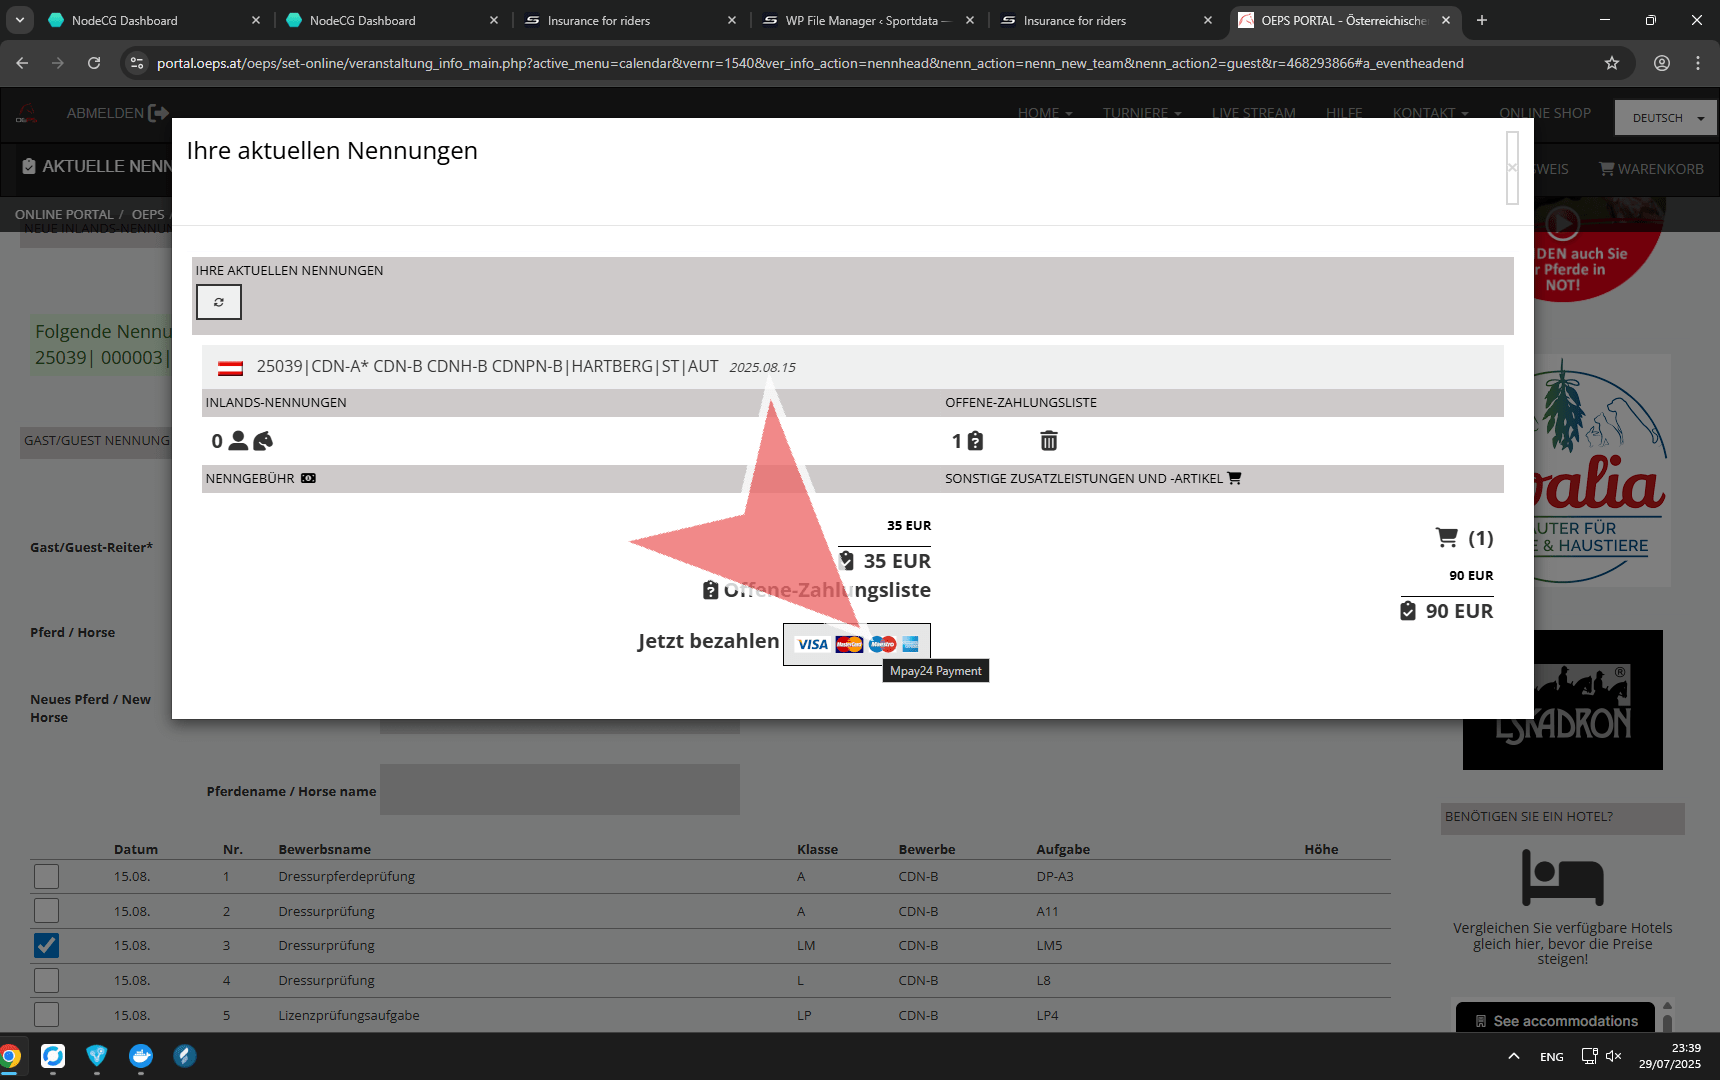
Task: Open the Docker Desktop taskbar icon
Action: [141, 1056]
